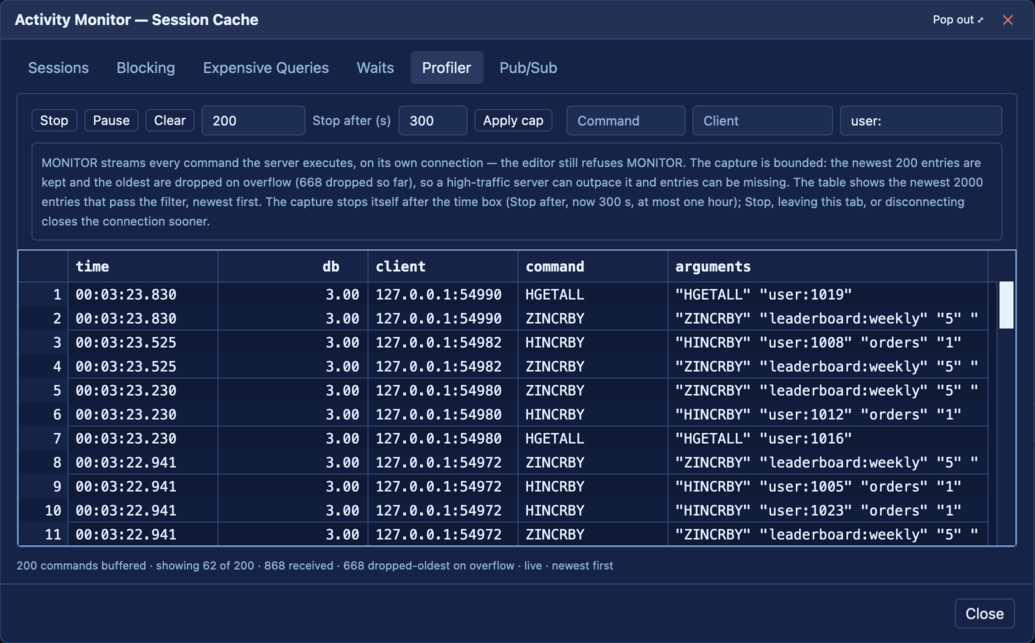Click the MONITOR description text block
This screenshot has width=1035, height=643.
(517, 191)
